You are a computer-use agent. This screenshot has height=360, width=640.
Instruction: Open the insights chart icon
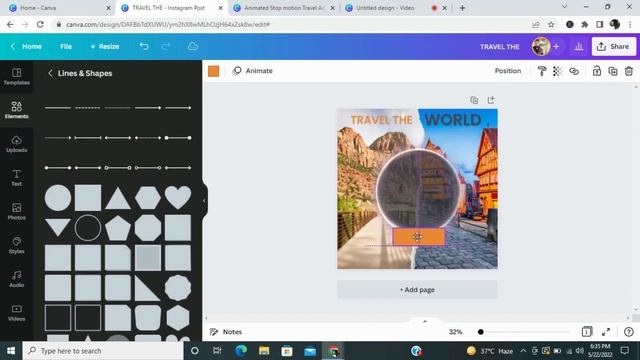pyautogui.click(x=578, y=47)
